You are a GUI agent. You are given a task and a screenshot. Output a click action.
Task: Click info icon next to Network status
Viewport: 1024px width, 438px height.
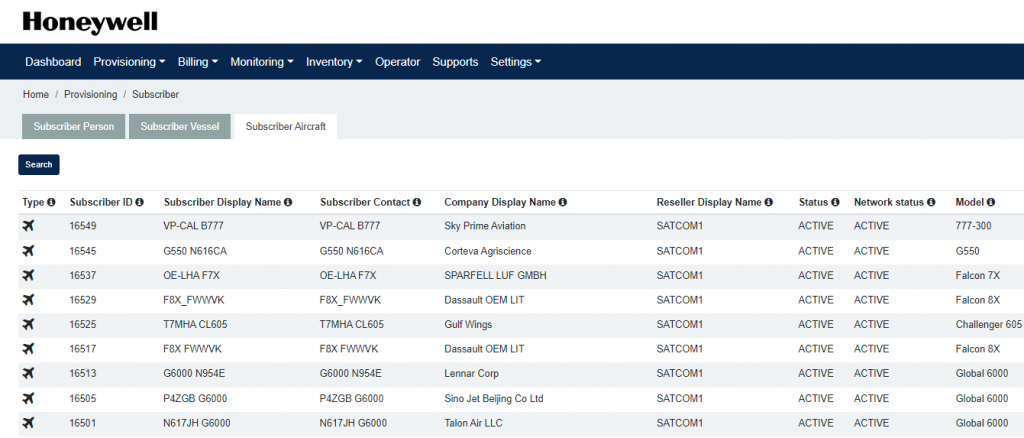[931, 202]
